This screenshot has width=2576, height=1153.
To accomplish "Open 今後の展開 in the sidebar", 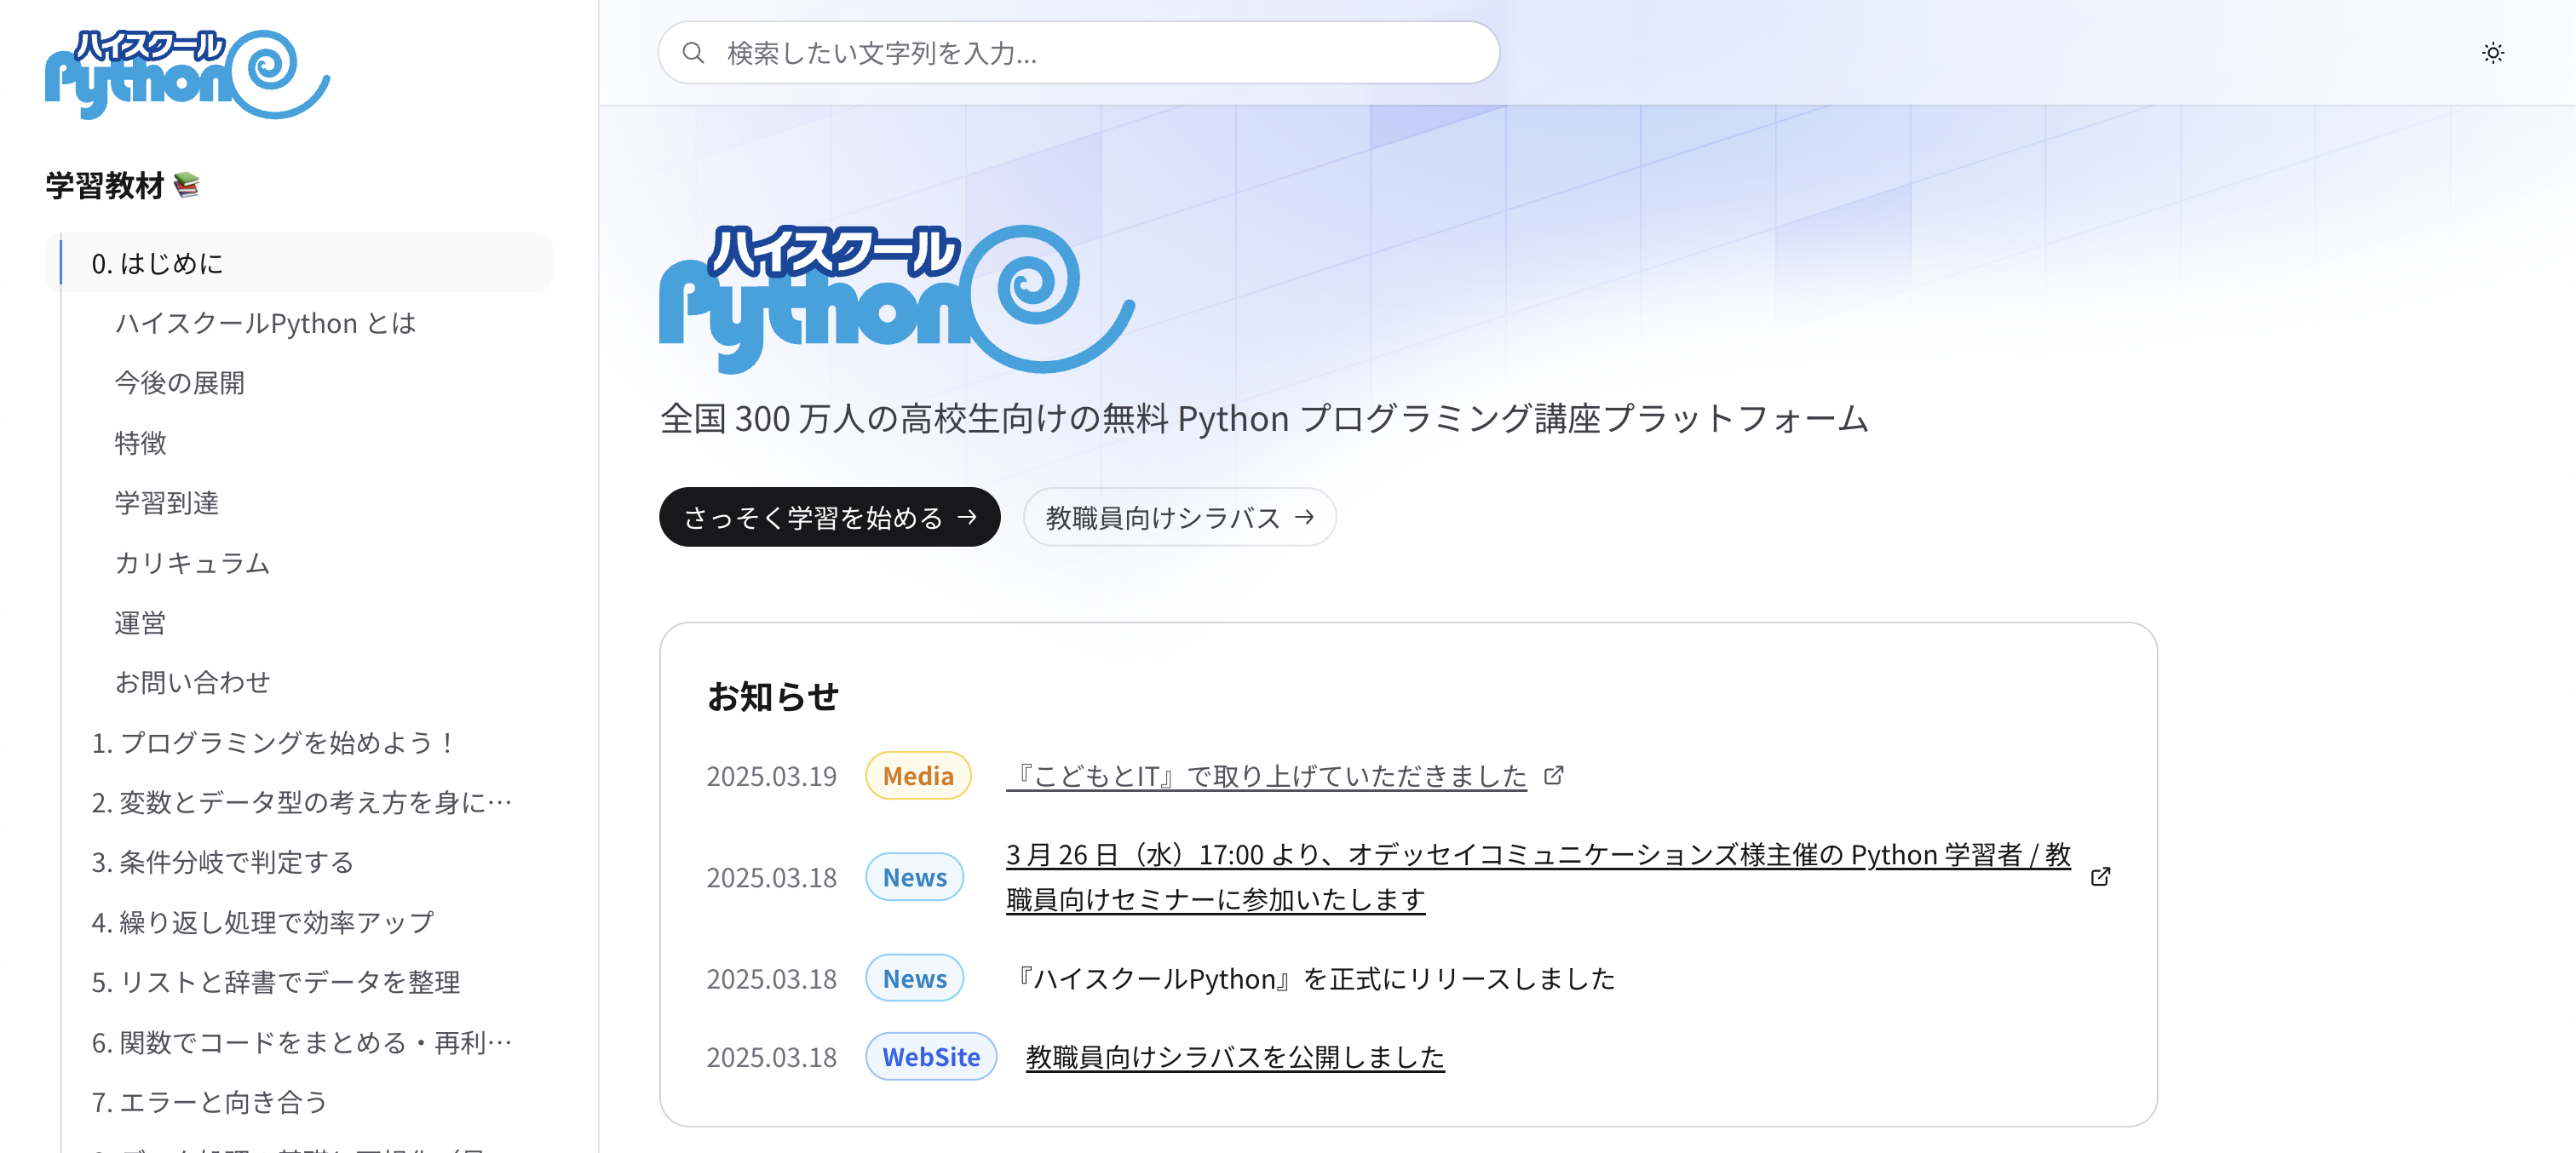I will pos(179,383).
